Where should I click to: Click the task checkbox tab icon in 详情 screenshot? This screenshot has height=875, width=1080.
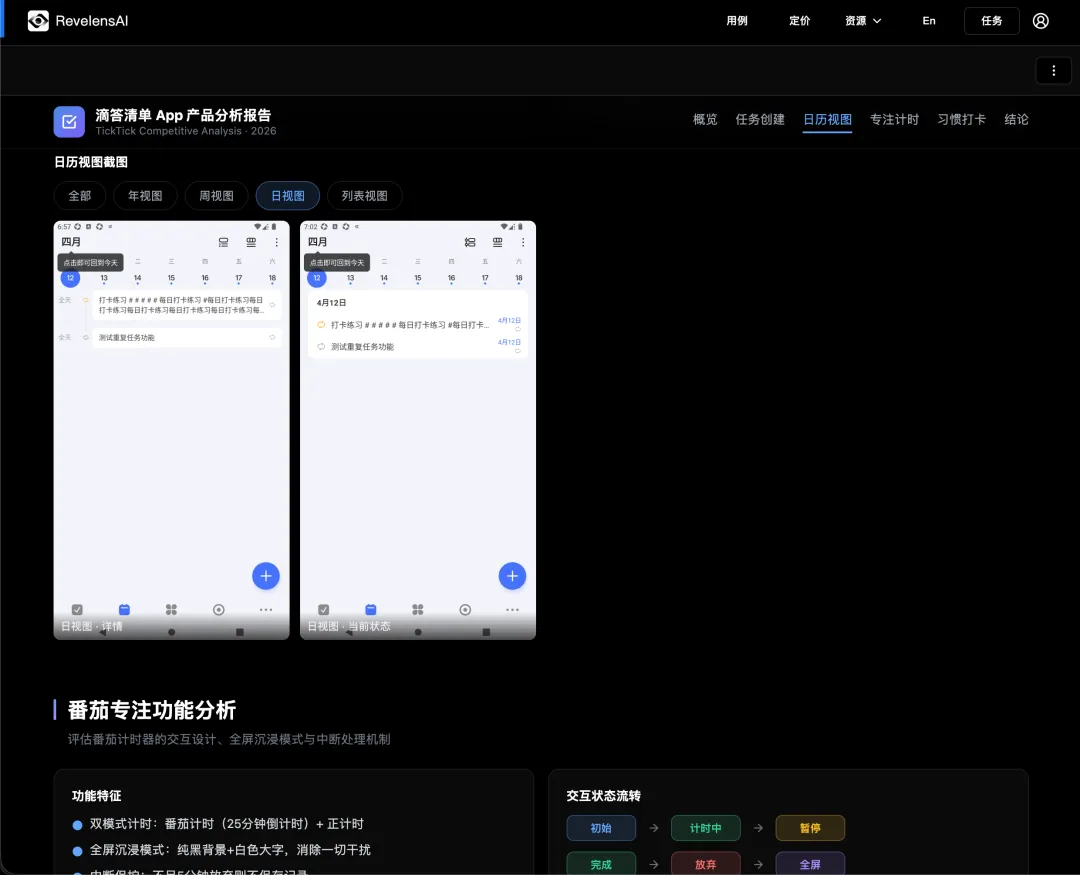[x=77, y=610]
